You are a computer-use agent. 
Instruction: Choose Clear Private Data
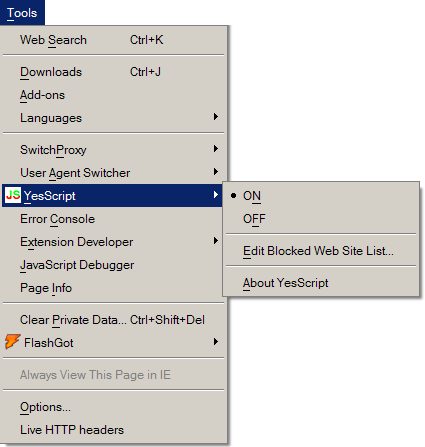click(113, 320)
